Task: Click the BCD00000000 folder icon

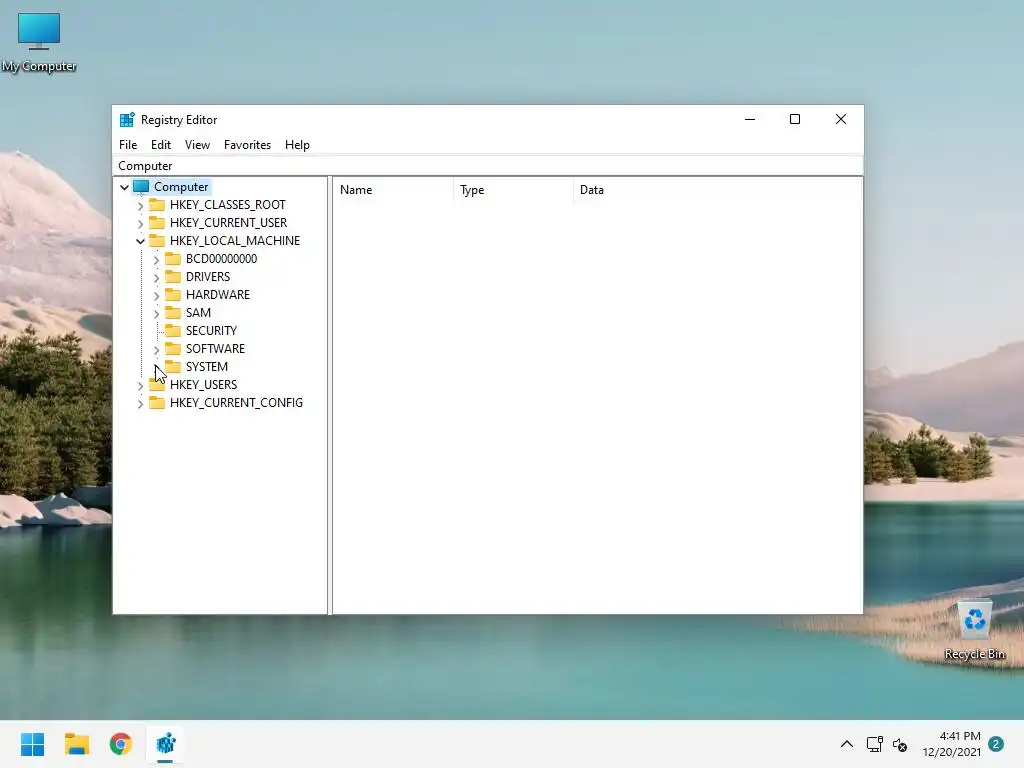Action: (172, 259)
